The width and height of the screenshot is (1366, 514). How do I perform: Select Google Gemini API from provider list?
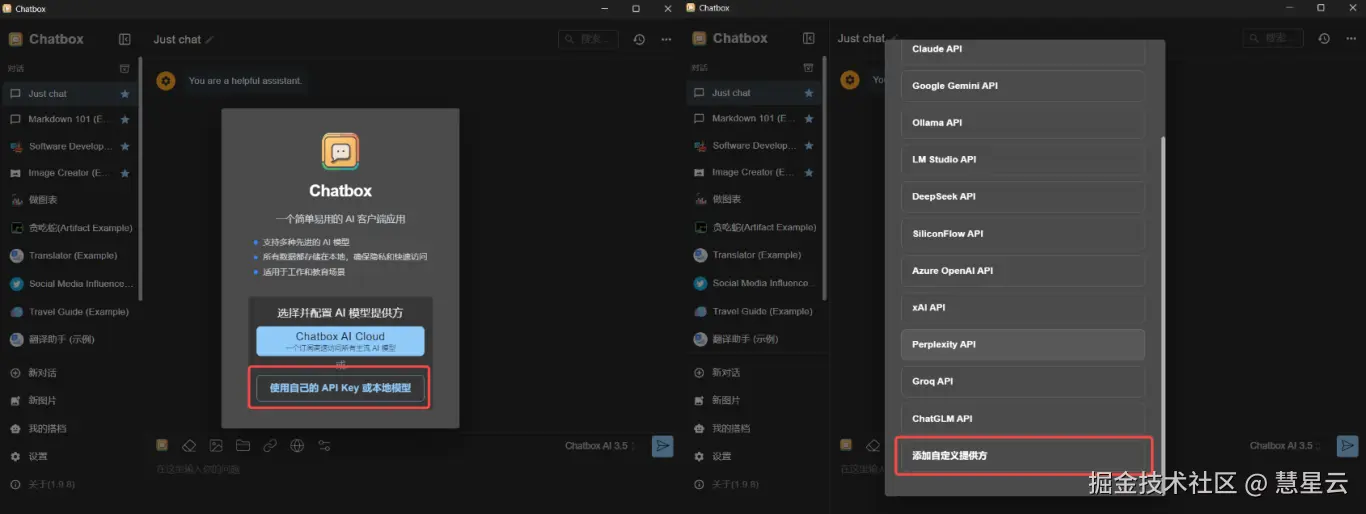click(1022, 86)
